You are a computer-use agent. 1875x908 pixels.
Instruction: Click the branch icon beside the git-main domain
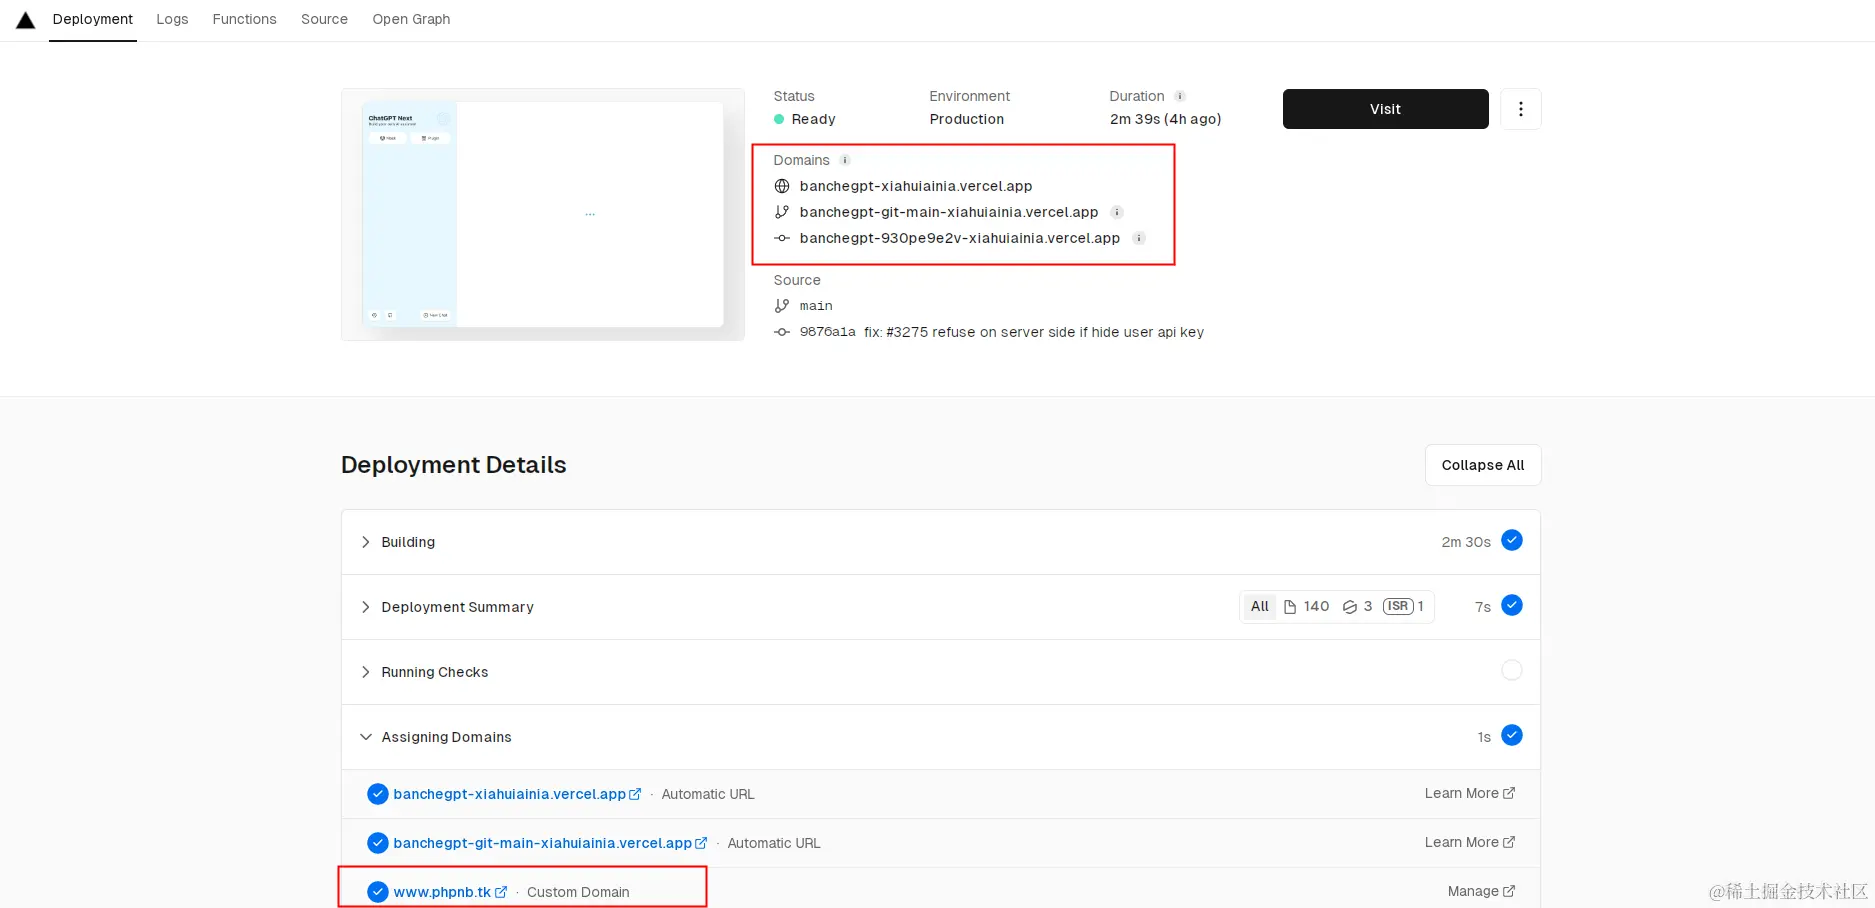coord(782,212)
